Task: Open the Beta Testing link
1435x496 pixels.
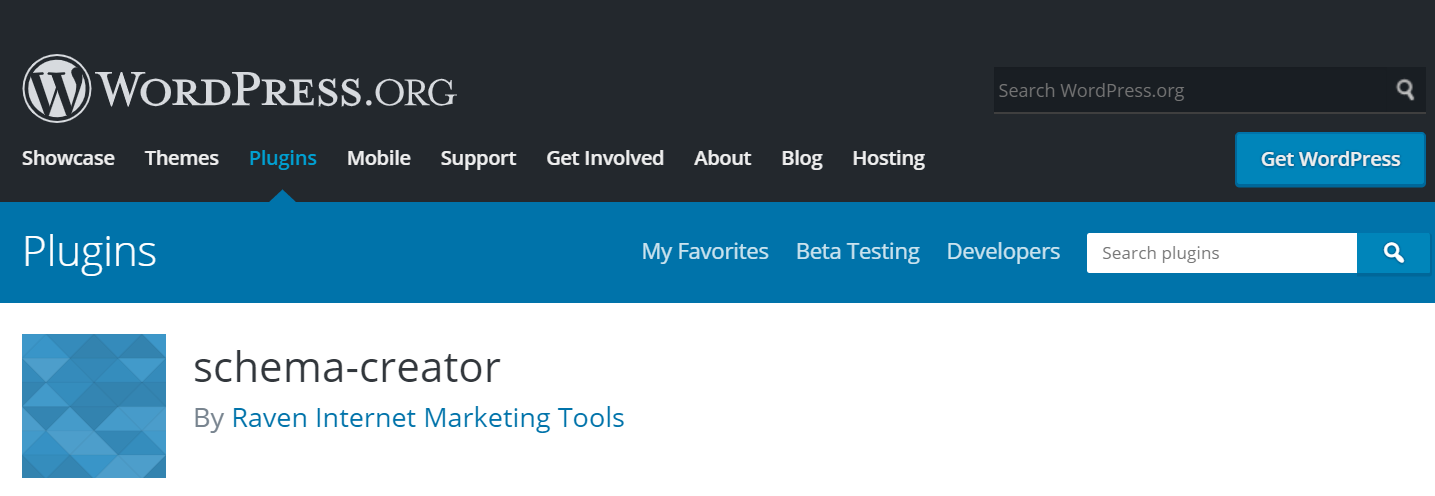Action: 858,252
